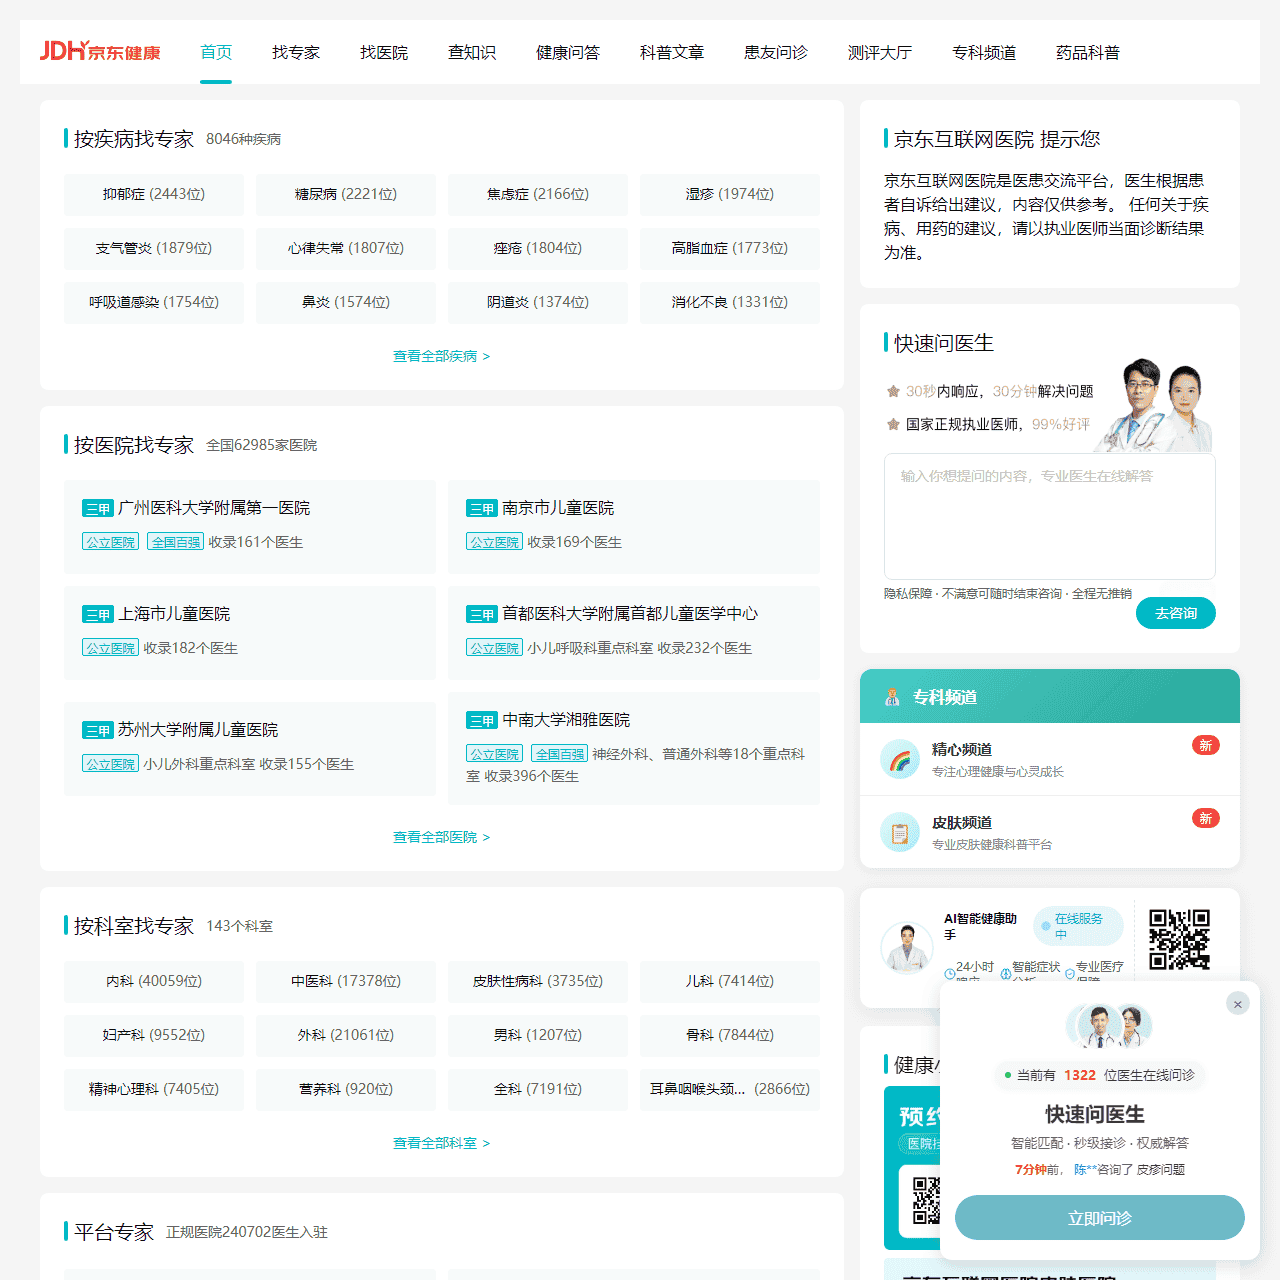The height and width of the screenshot is (1280, 1280).
Task: Click the person icon beside 专科频道 header
Action: click(x=892, y=697)
